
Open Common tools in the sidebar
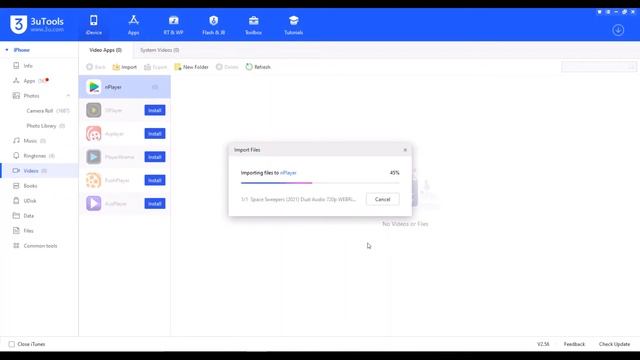pyautogui.click(x=39, y=246)
